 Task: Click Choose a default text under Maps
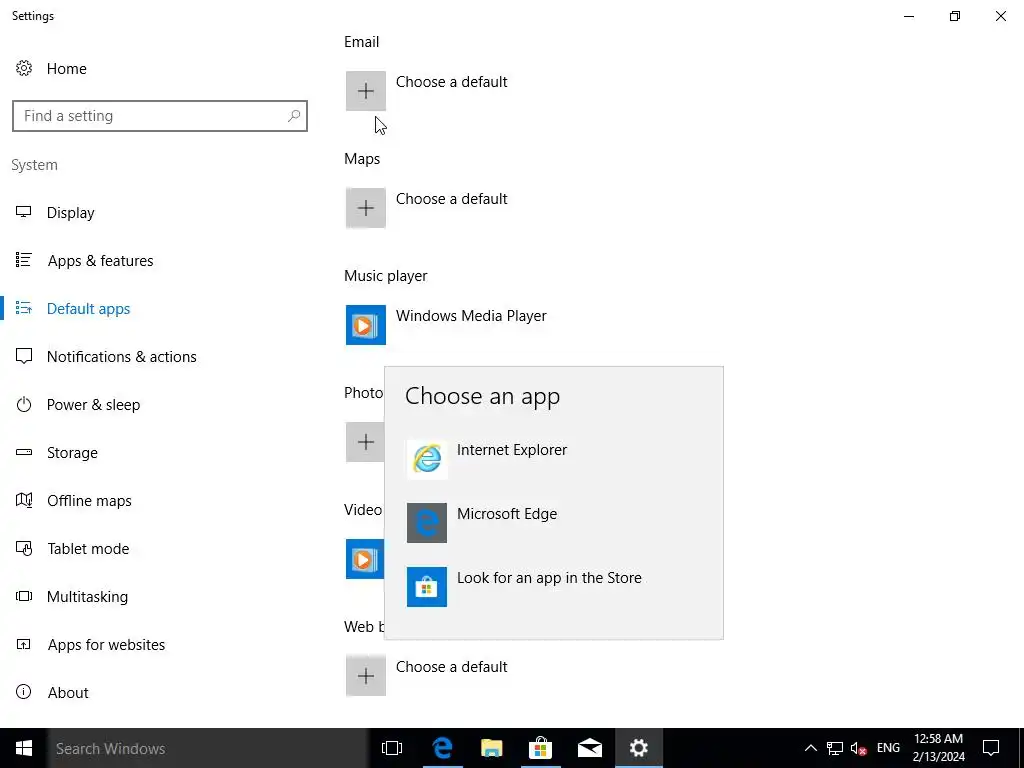coord(451,199)
